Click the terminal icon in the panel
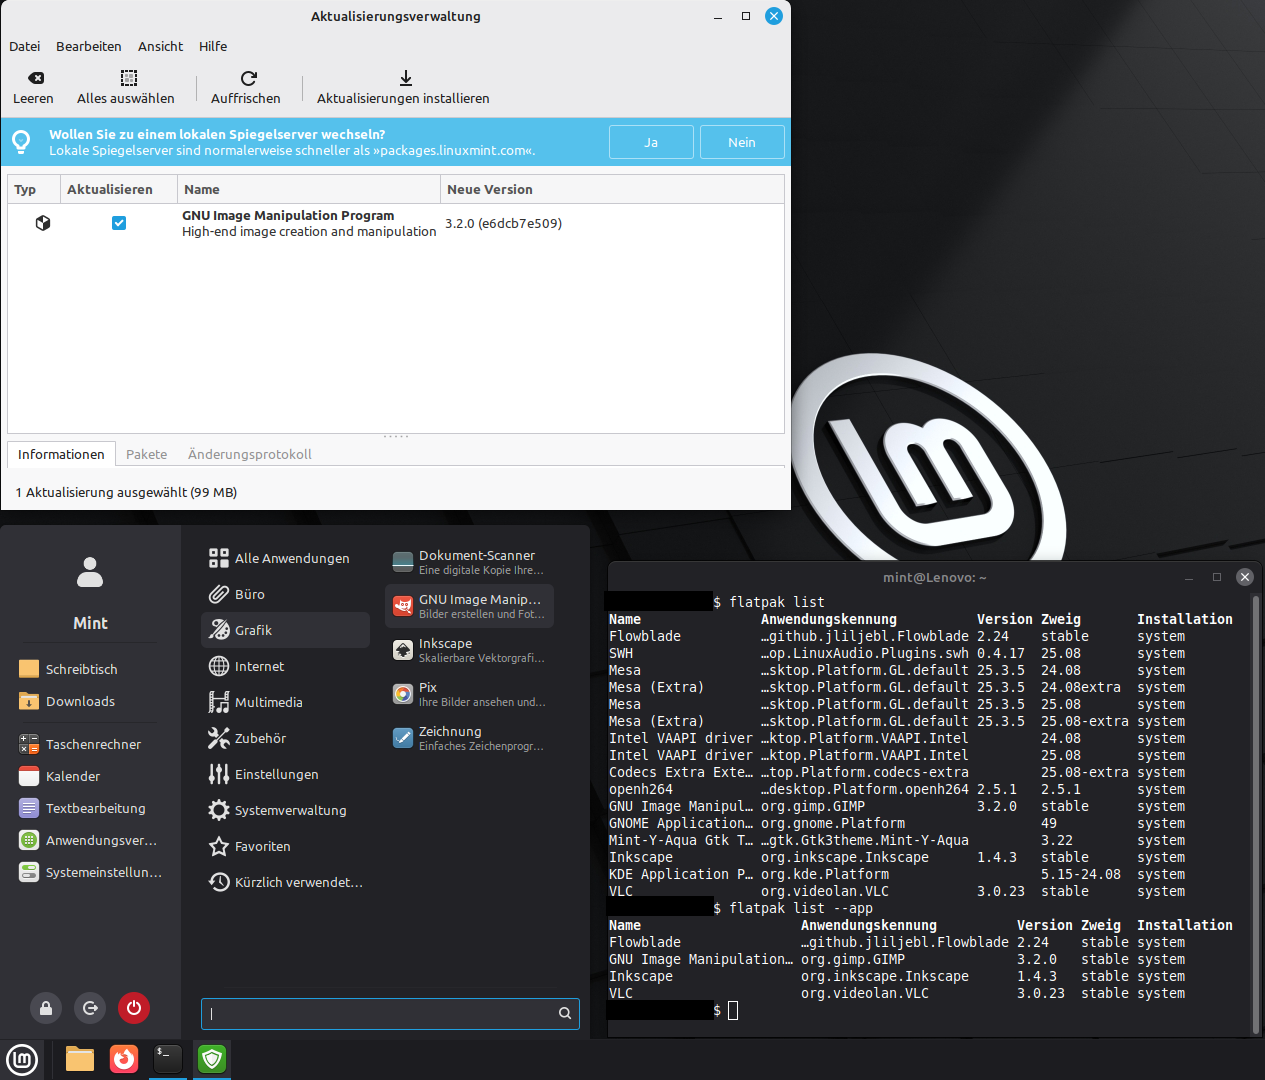This screenshot has width=1265, height=1080. point(168,1059)
